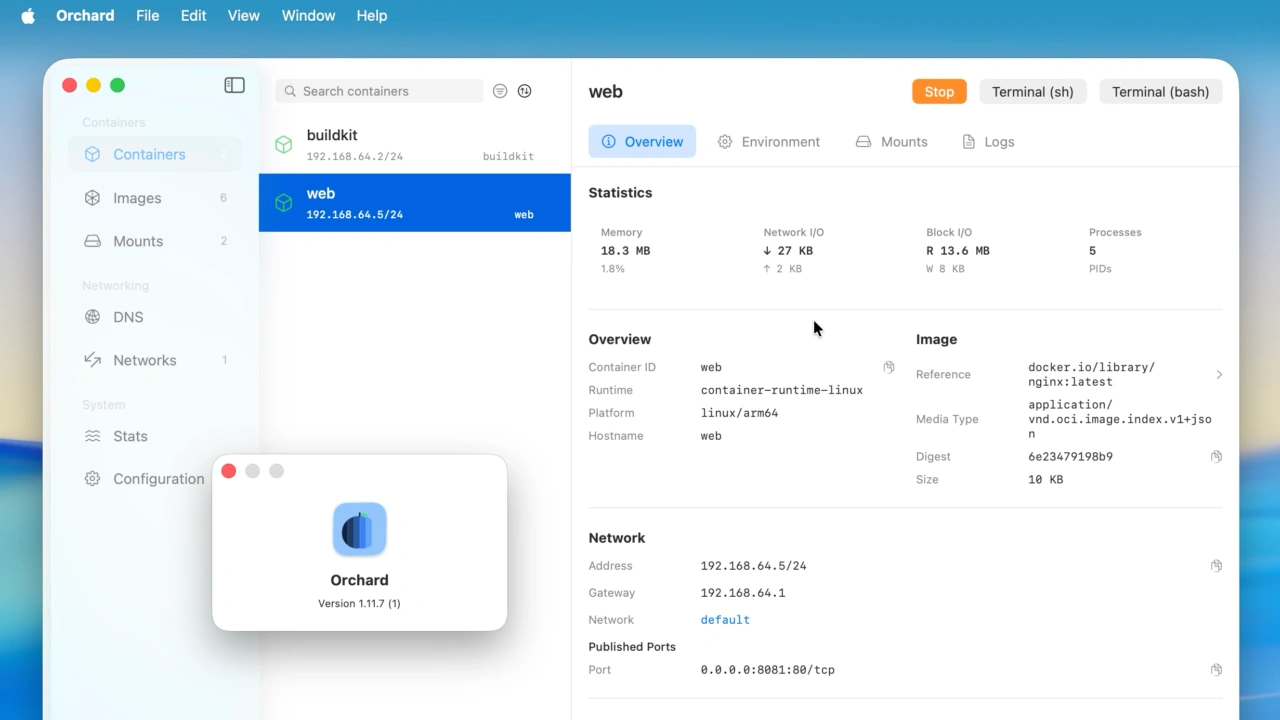Click the Orchard app icon in About window
1280x720 pixels.
359,530
